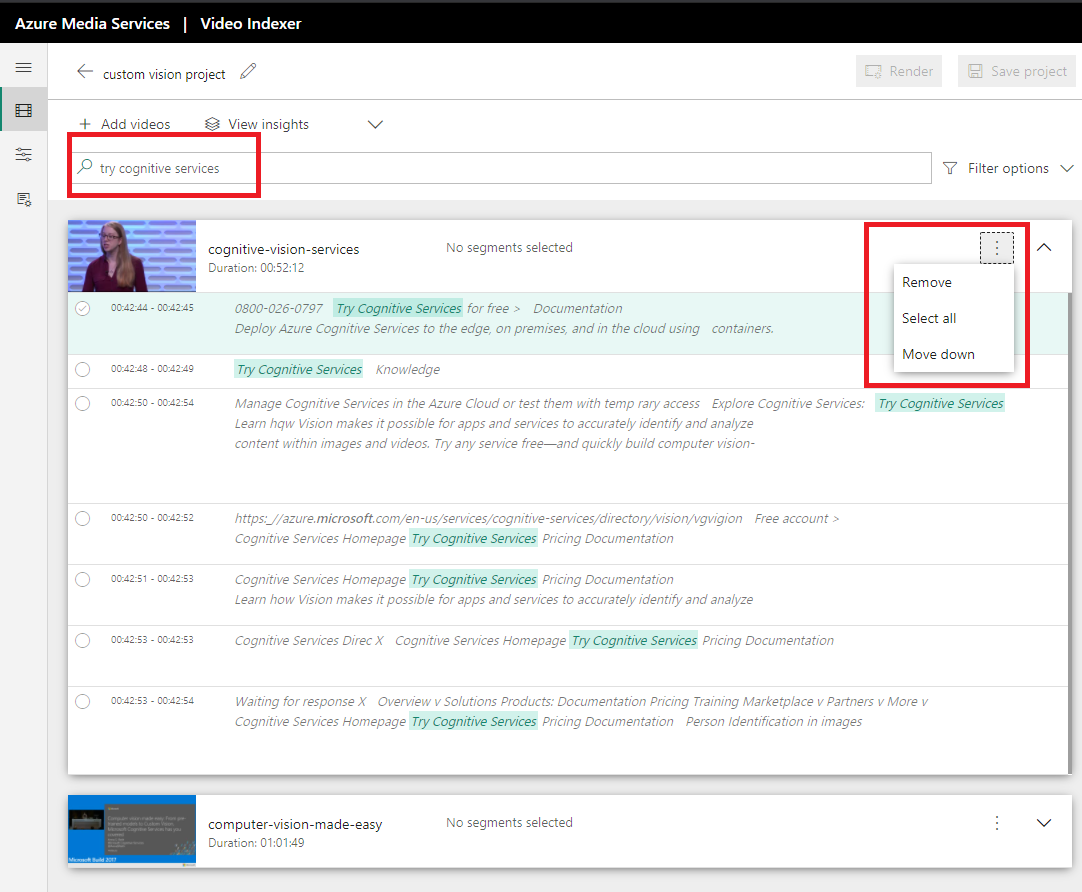Click the Render button
Image resolution: width=1082 pixels, height=892 pixels.
pyautogui.click(x=898, y=71)
